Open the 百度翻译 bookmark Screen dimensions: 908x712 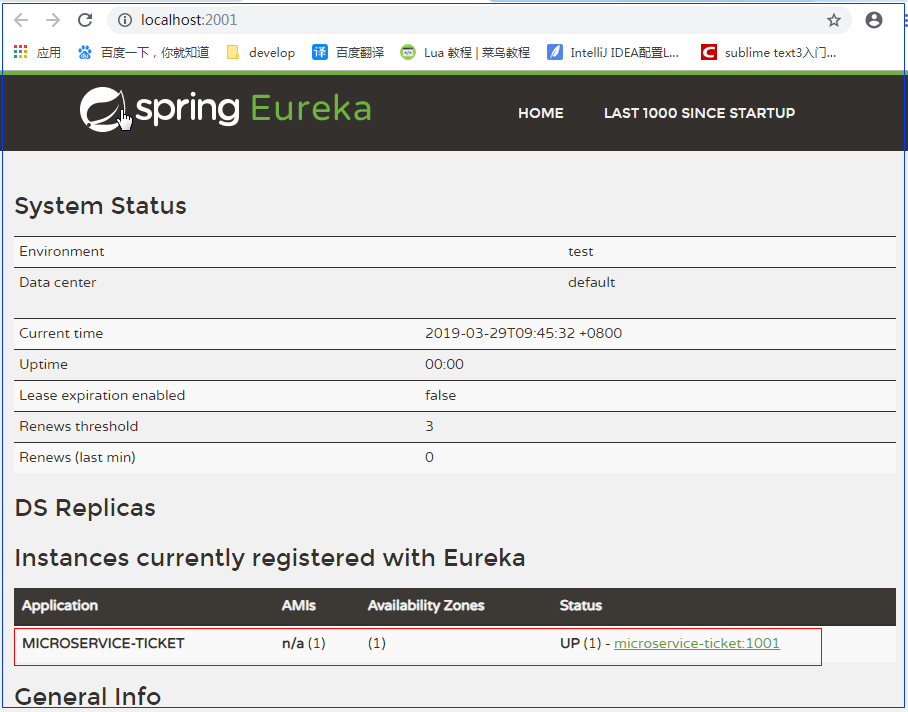point(348,53)
